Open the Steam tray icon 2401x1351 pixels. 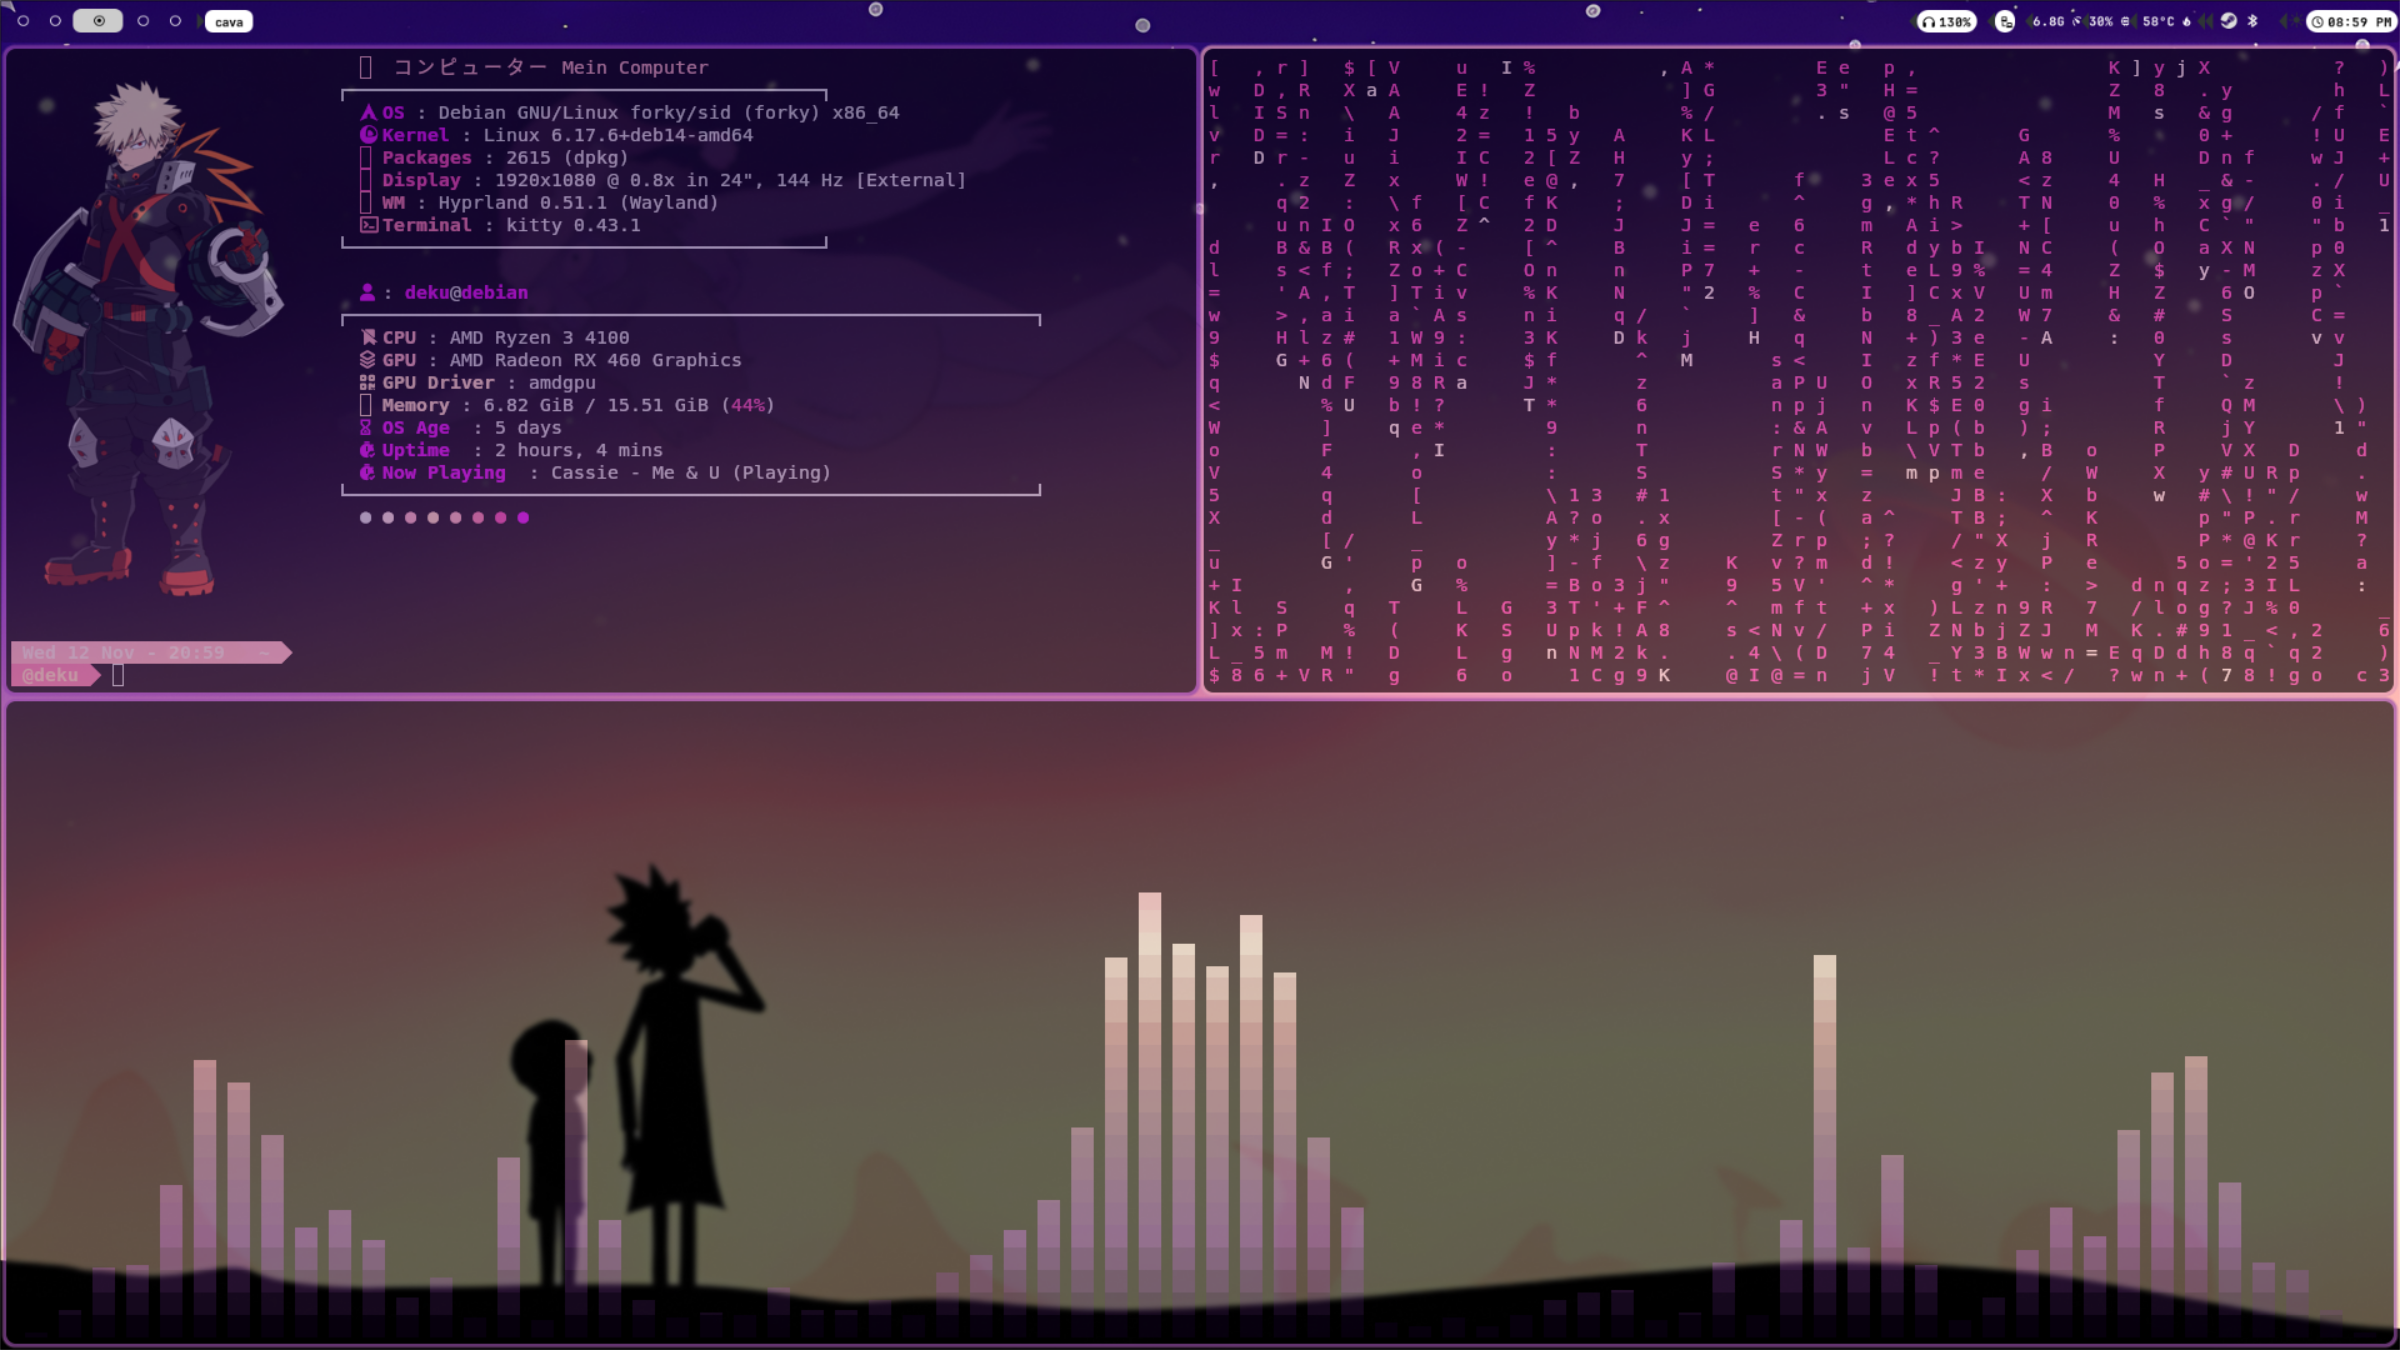[x=2228, y=21]
